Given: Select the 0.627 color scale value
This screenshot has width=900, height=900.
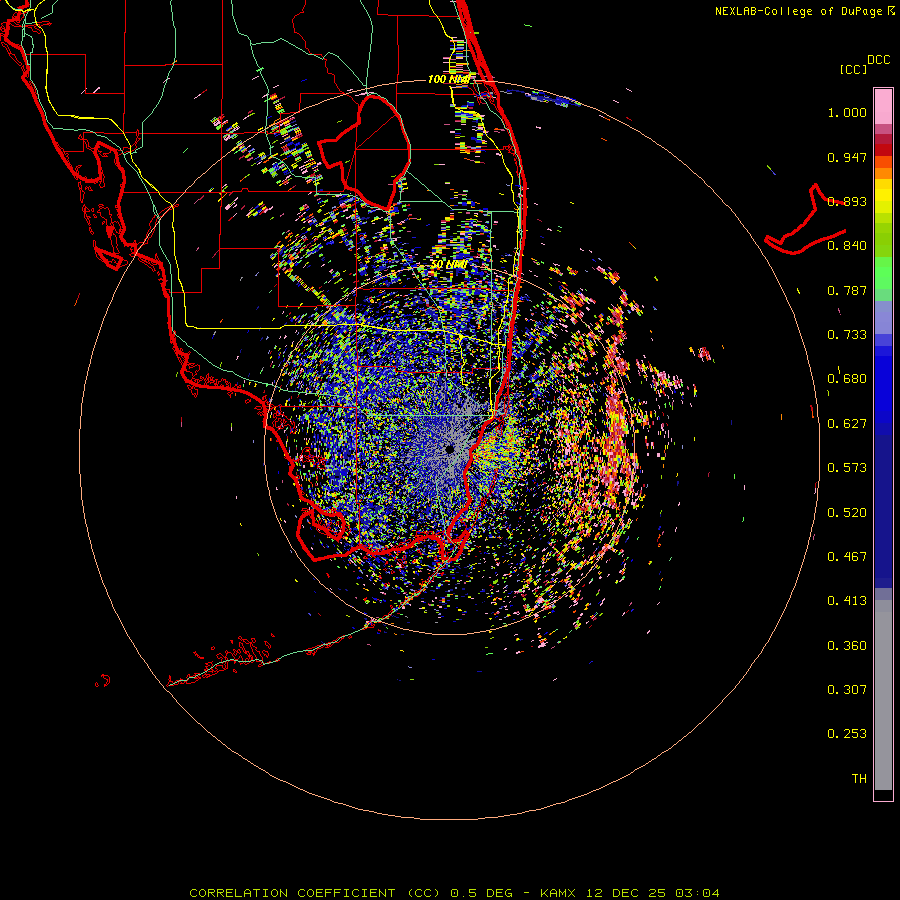Looking at the screenshot, I should (x=847, y=424).
